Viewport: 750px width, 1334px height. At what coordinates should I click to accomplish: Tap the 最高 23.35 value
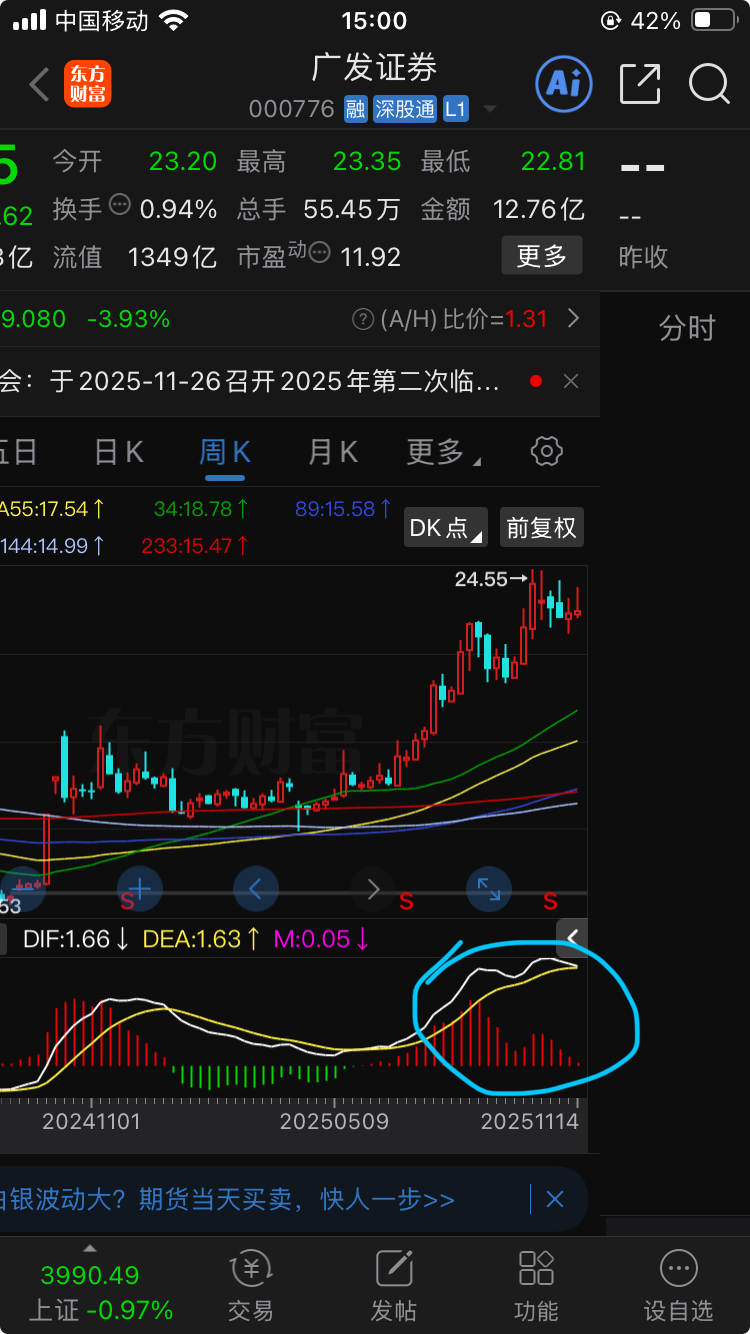tap(367, 161)
